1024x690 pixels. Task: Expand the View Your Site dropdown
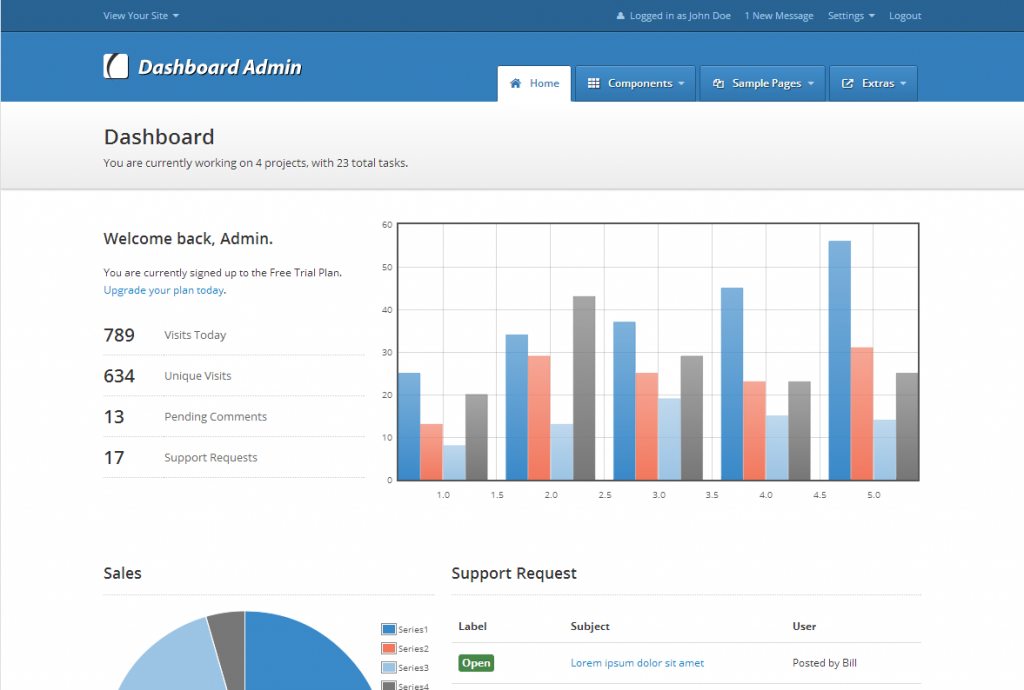[x=141, y=16]
